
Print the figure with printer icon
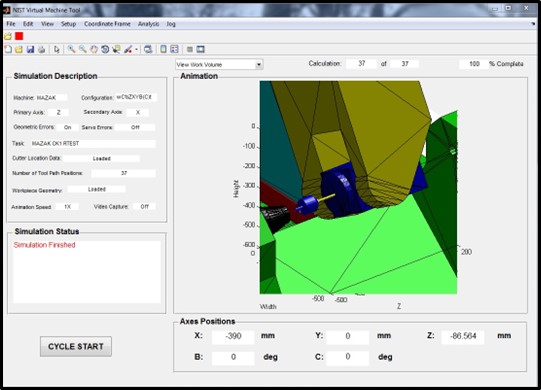tap(42, 49)
